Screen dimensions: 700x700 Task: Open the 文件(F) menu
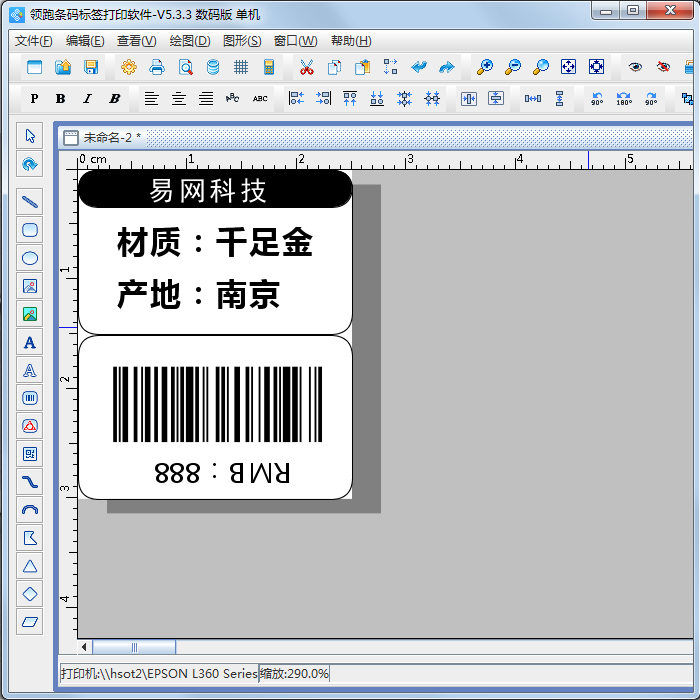pos(33,41)
